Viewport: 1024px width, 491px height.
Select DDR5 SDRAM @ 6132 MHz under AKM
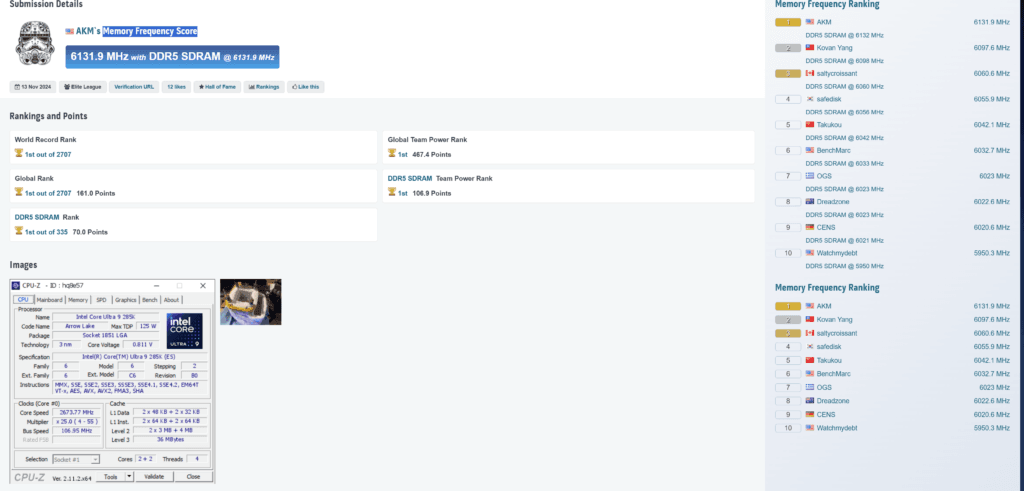tap(844, 35)
